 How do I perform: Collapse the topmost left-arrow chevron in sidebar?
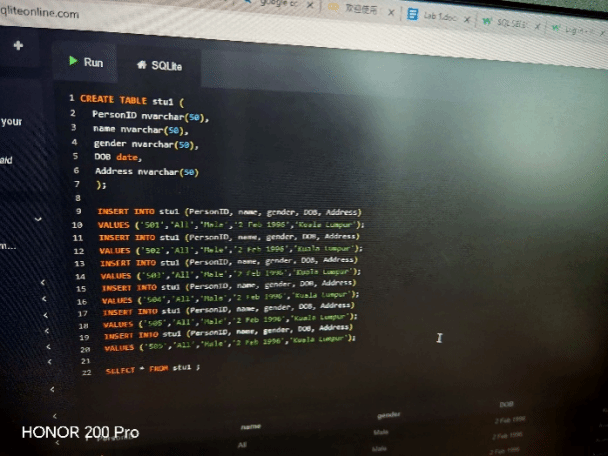(44, 285)
